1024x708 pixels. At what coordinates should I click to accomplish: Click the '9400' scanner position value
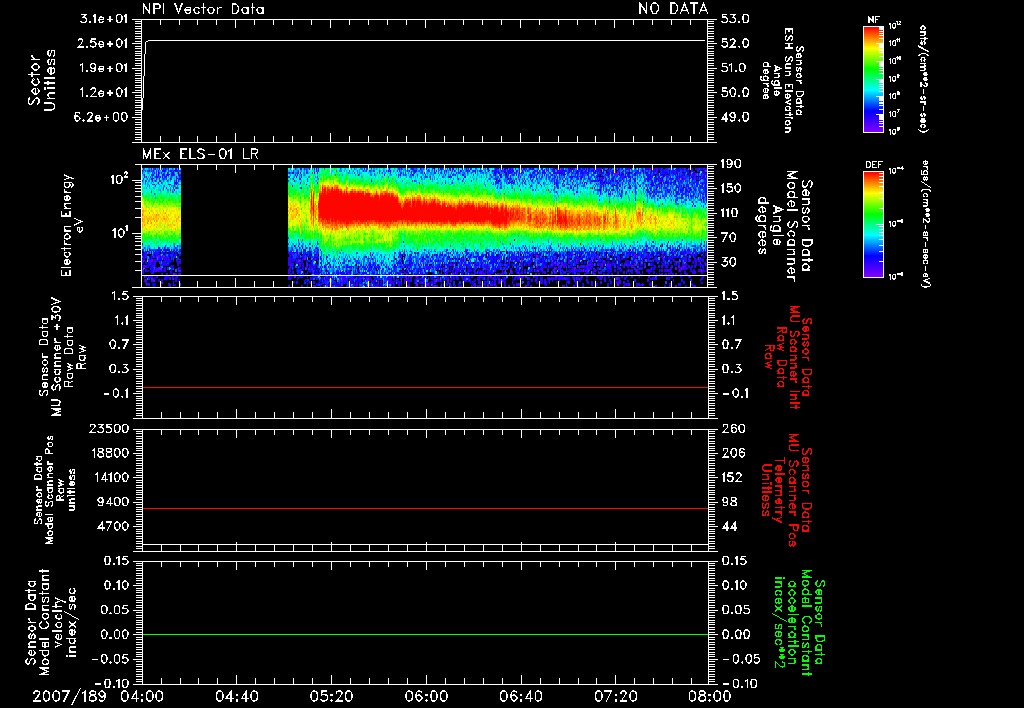(x=112, y=502)
